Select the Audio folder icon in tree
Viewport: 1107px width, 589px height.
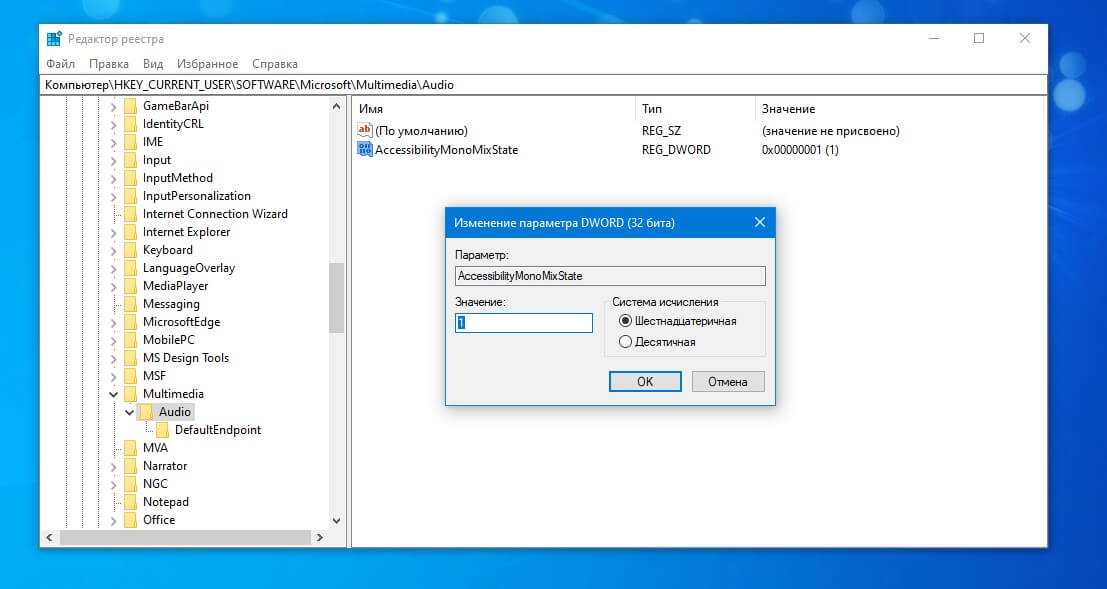146,412
